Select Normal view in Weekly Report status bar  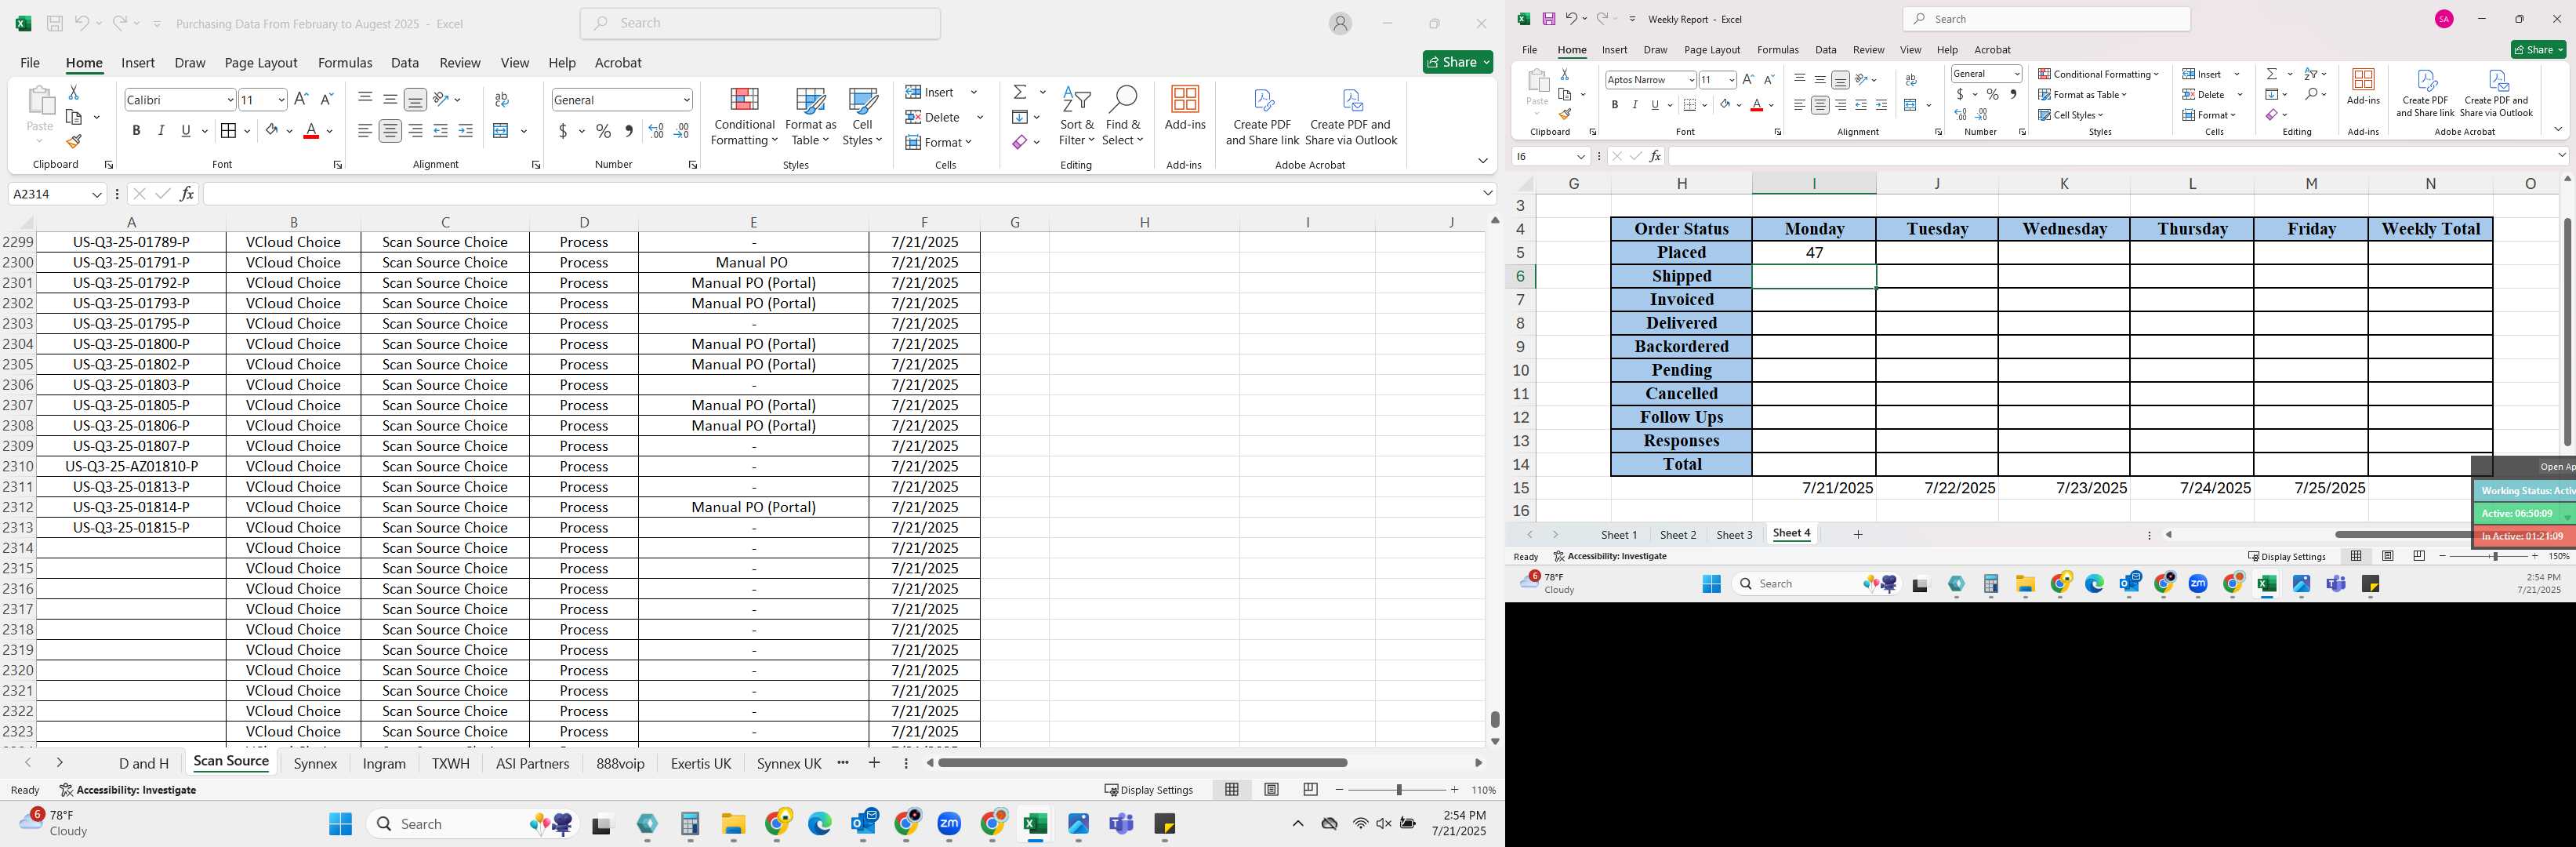coord(2356,556)
